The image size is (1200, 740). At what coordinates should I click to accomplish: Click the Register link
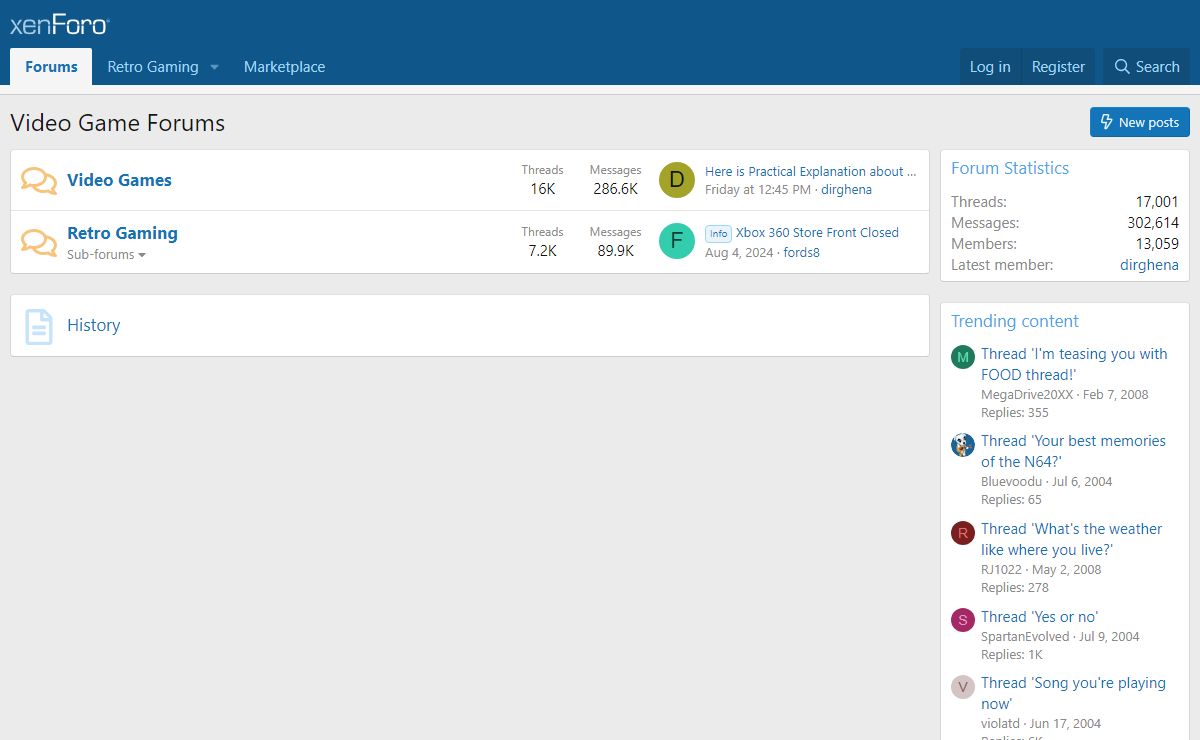1058,67
